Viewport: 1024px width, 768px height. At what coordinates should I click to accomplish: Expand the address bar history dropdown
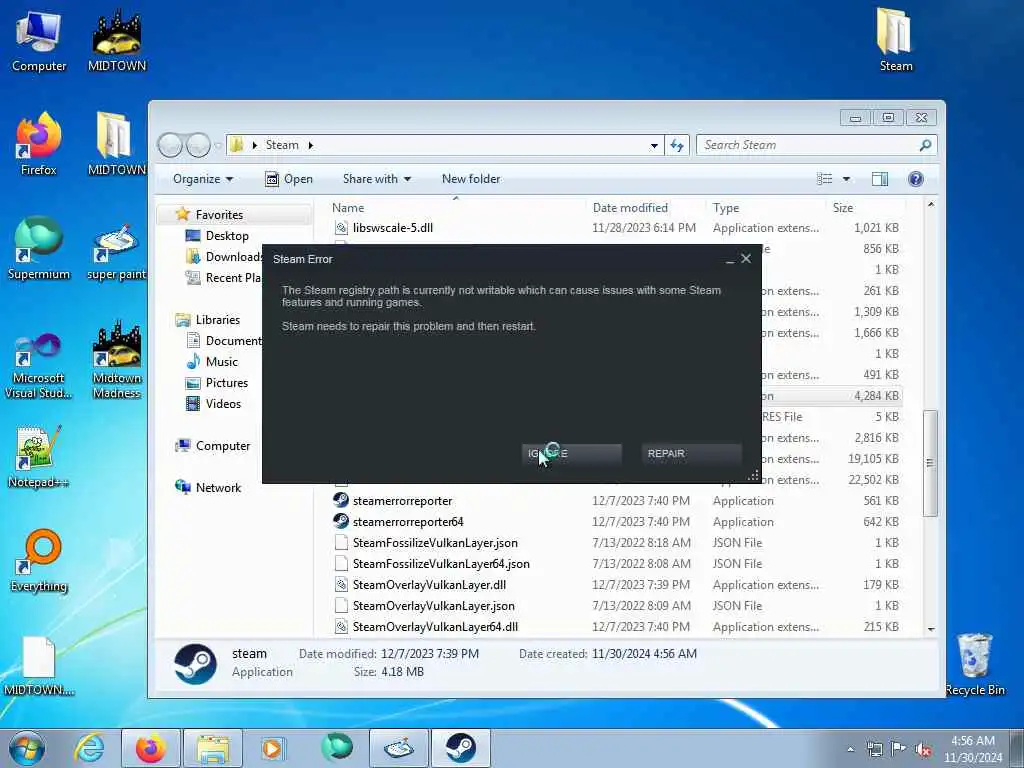(654, 146)
